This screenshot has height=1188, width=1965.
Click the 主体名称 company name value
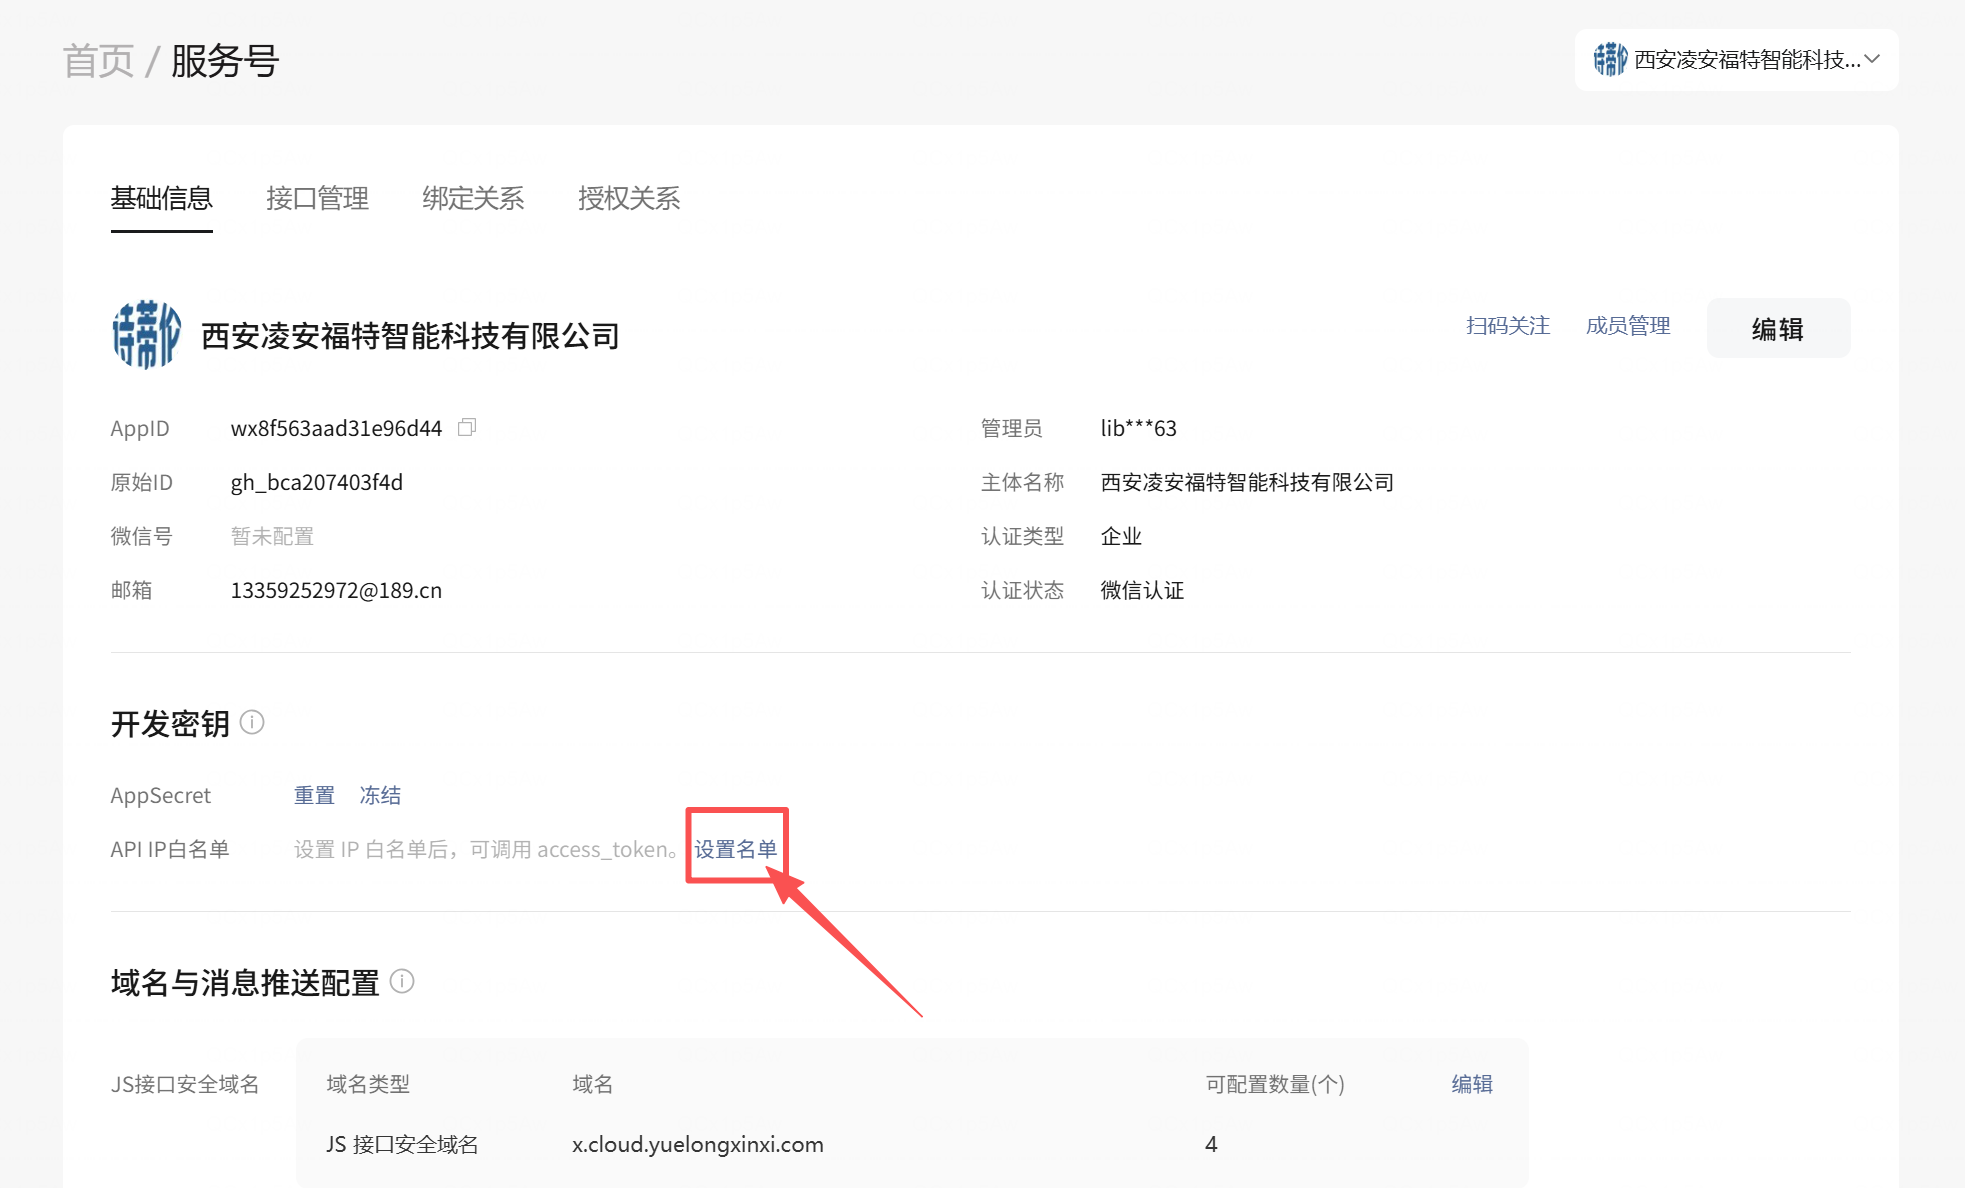tap(1247, 482)
